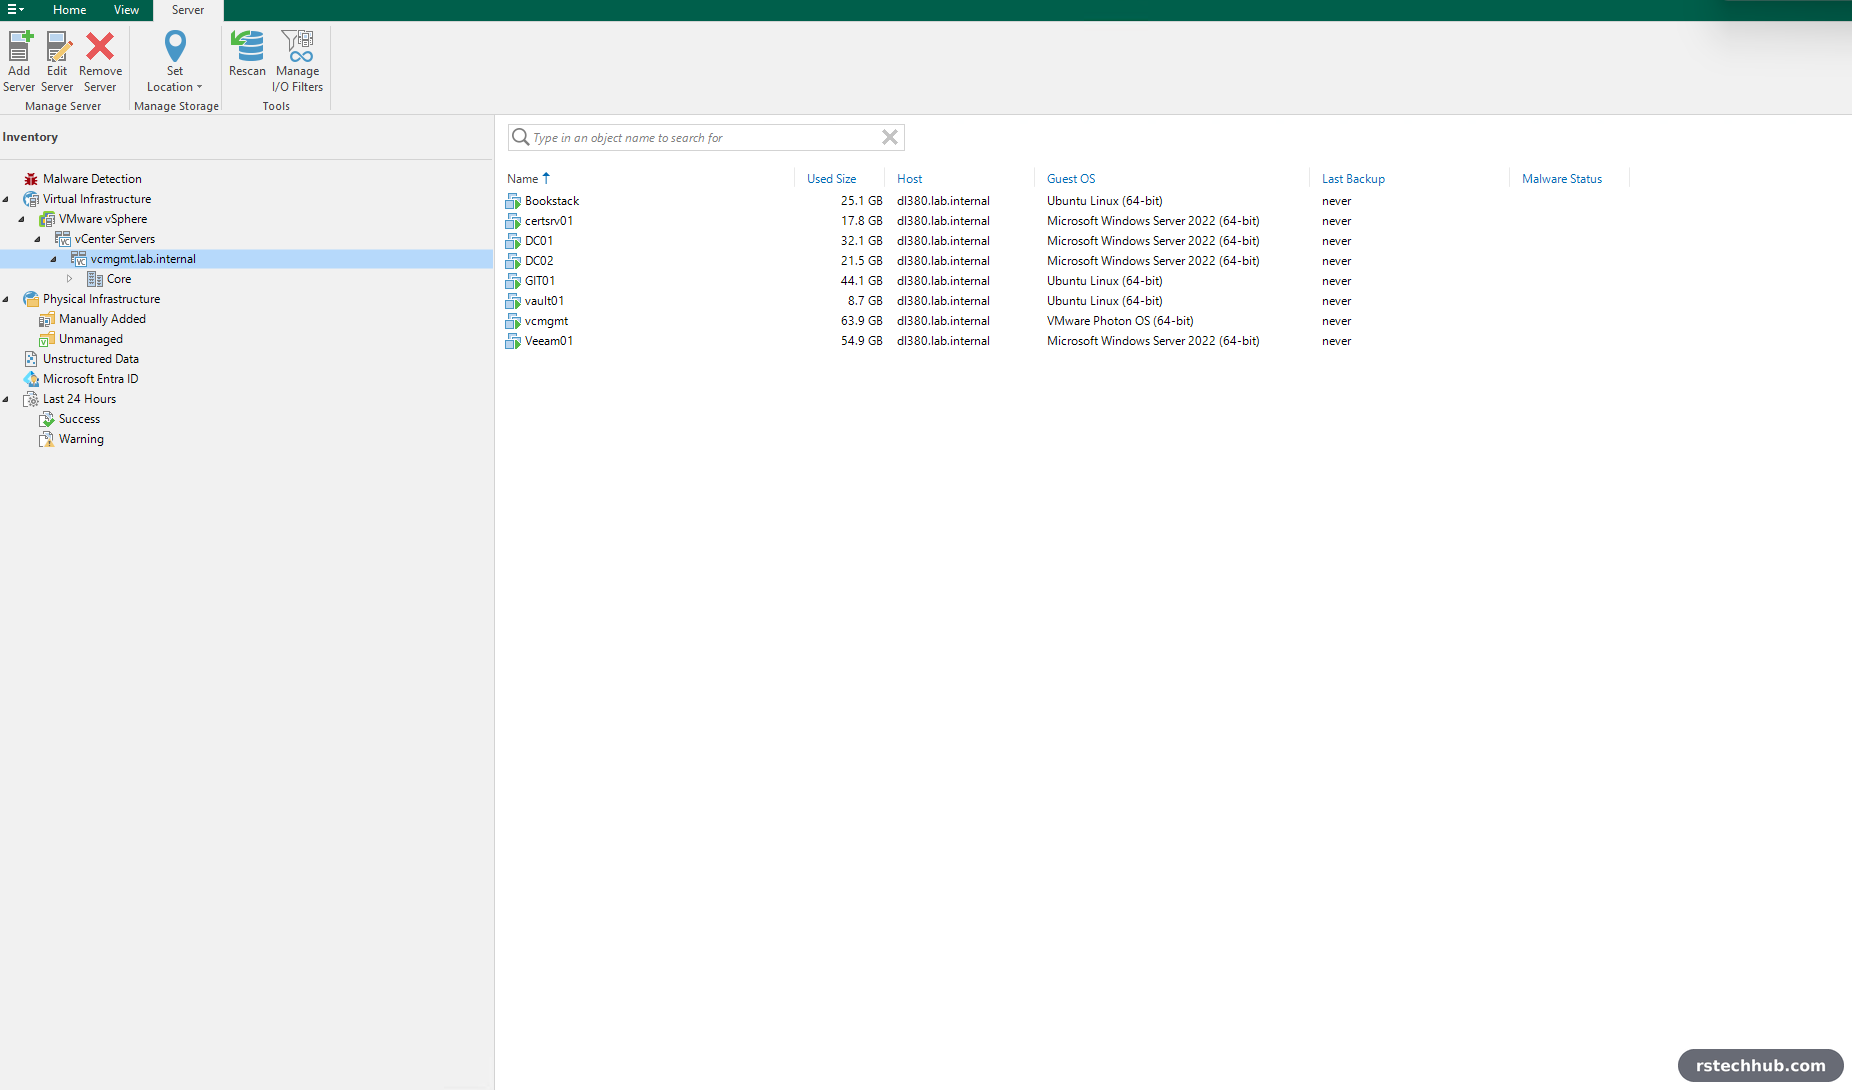Viewport: 1852px width, 1090px height.
Task: Click the search magnifier icon
Action: [x=520, y=137]
